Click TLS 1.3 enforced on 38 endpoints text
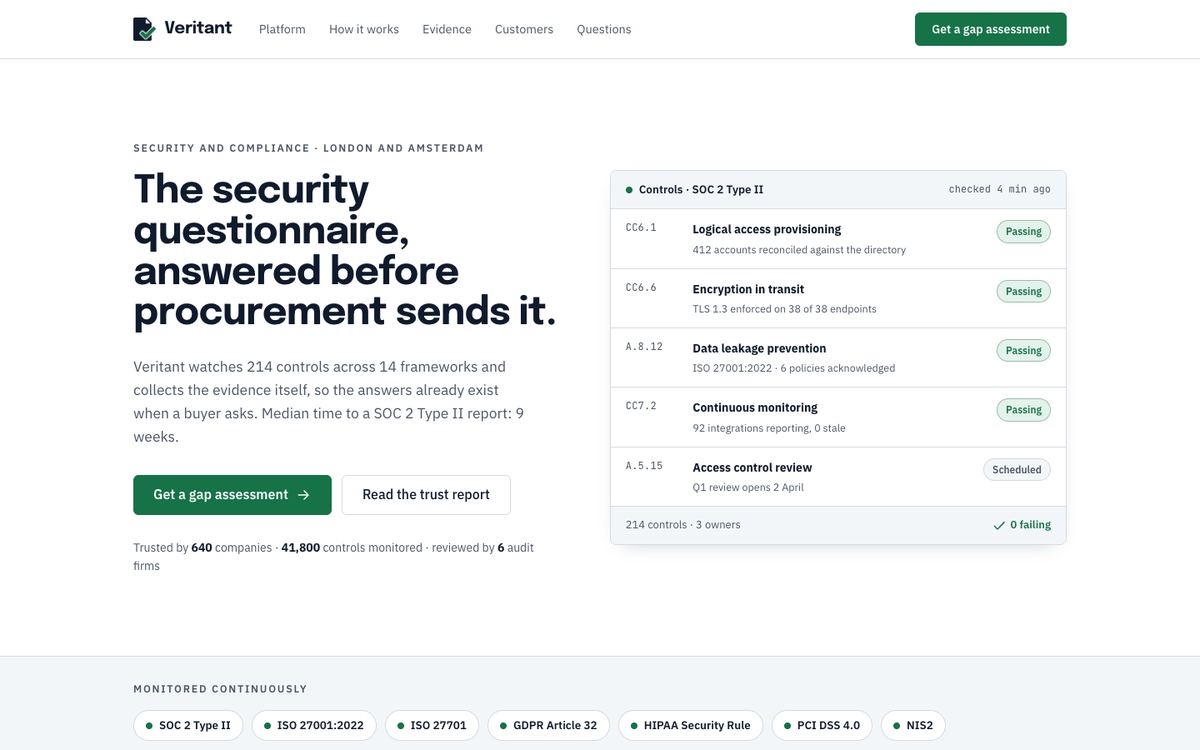Viewport: 1200px width, 750px height. coord(784,309)
